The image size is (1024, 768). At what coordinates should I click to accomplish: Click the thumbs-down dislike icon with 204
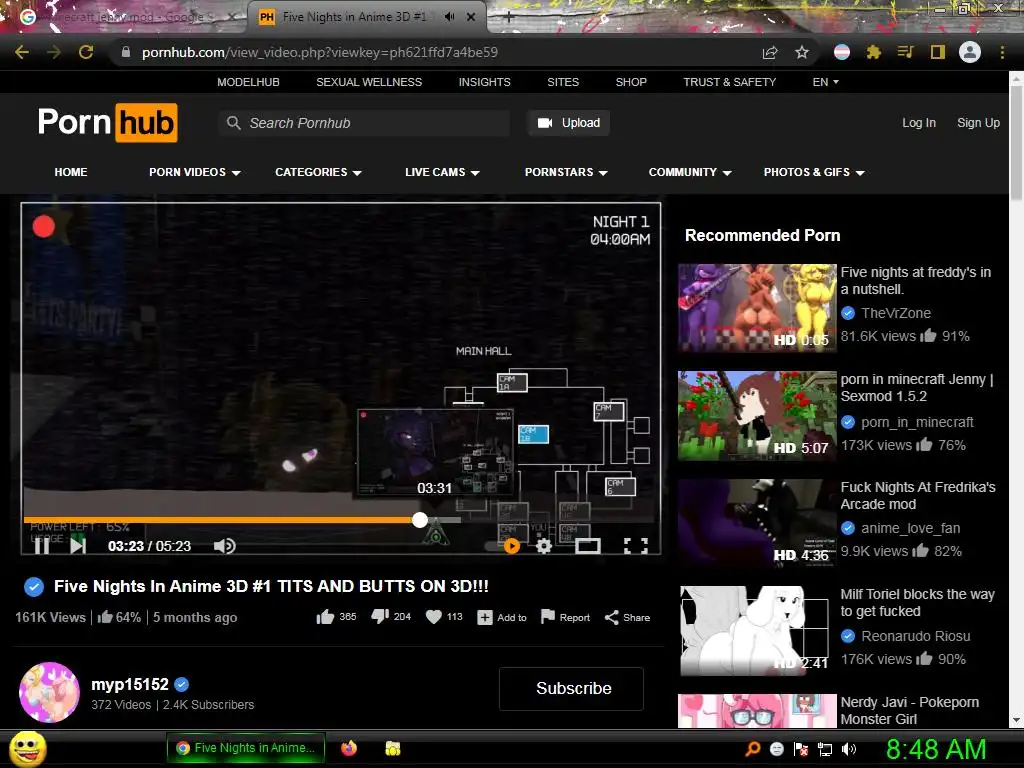380,617
